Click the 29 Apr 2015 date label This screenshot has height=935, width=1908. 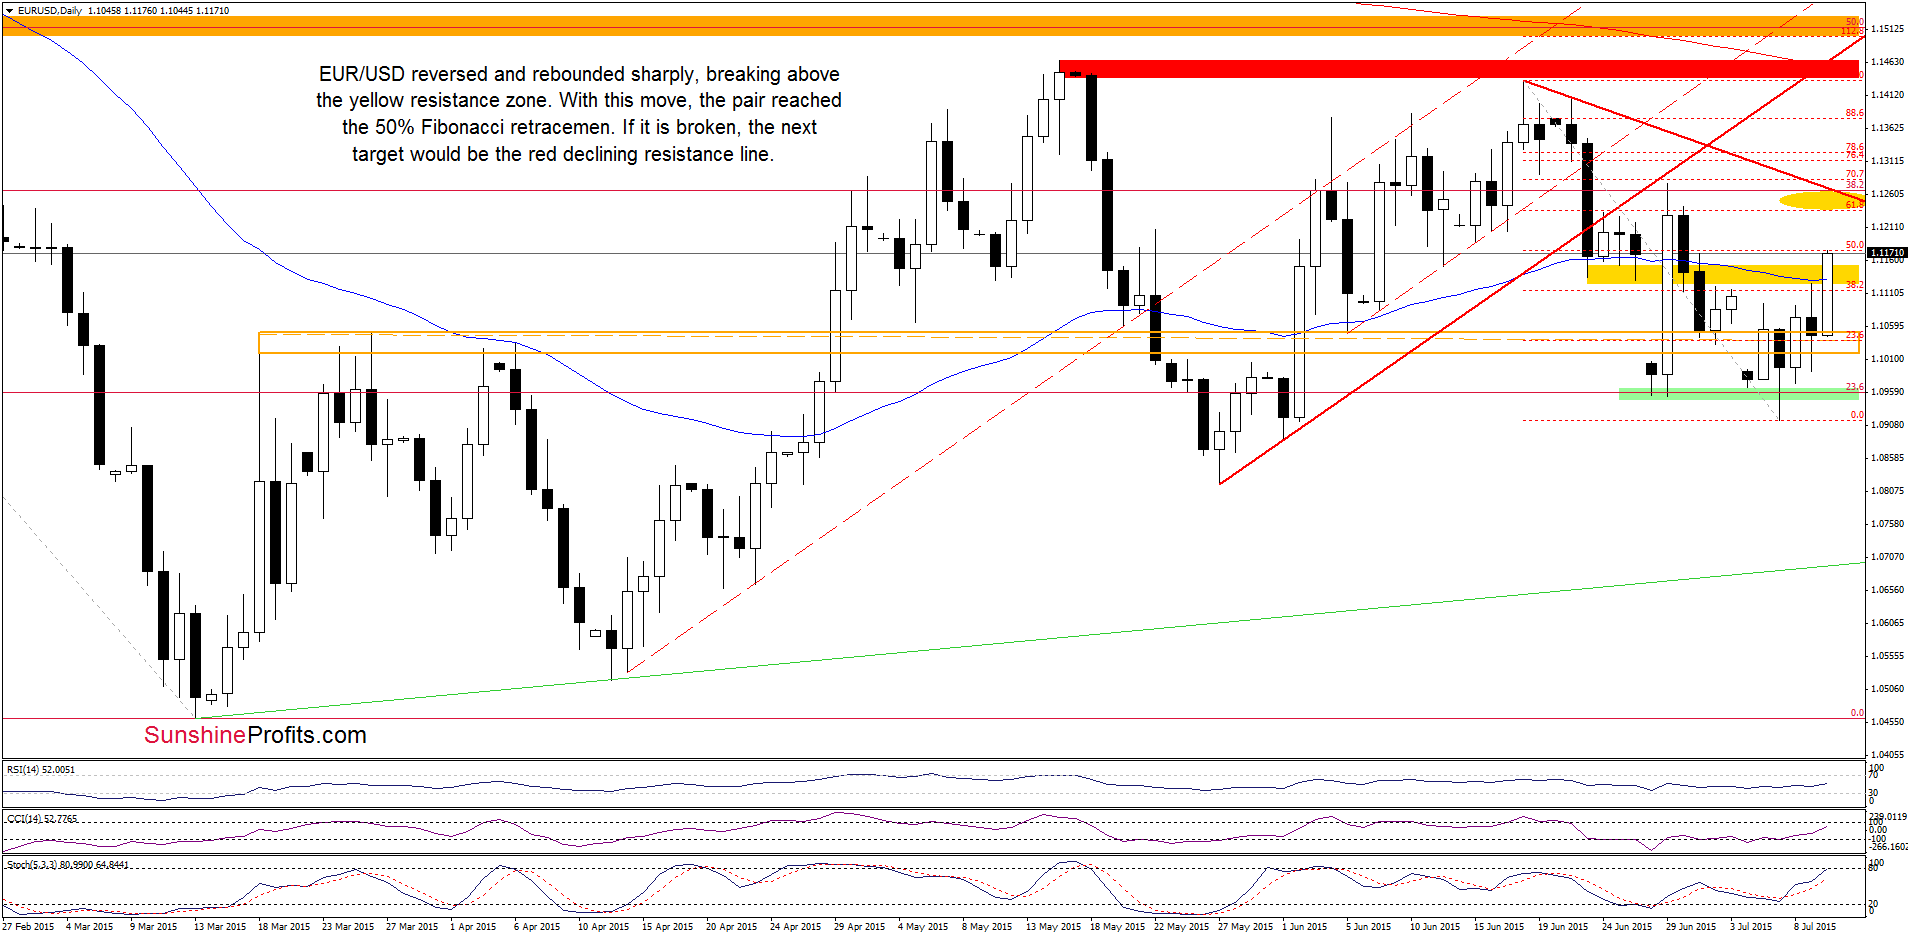coord(860,927)
